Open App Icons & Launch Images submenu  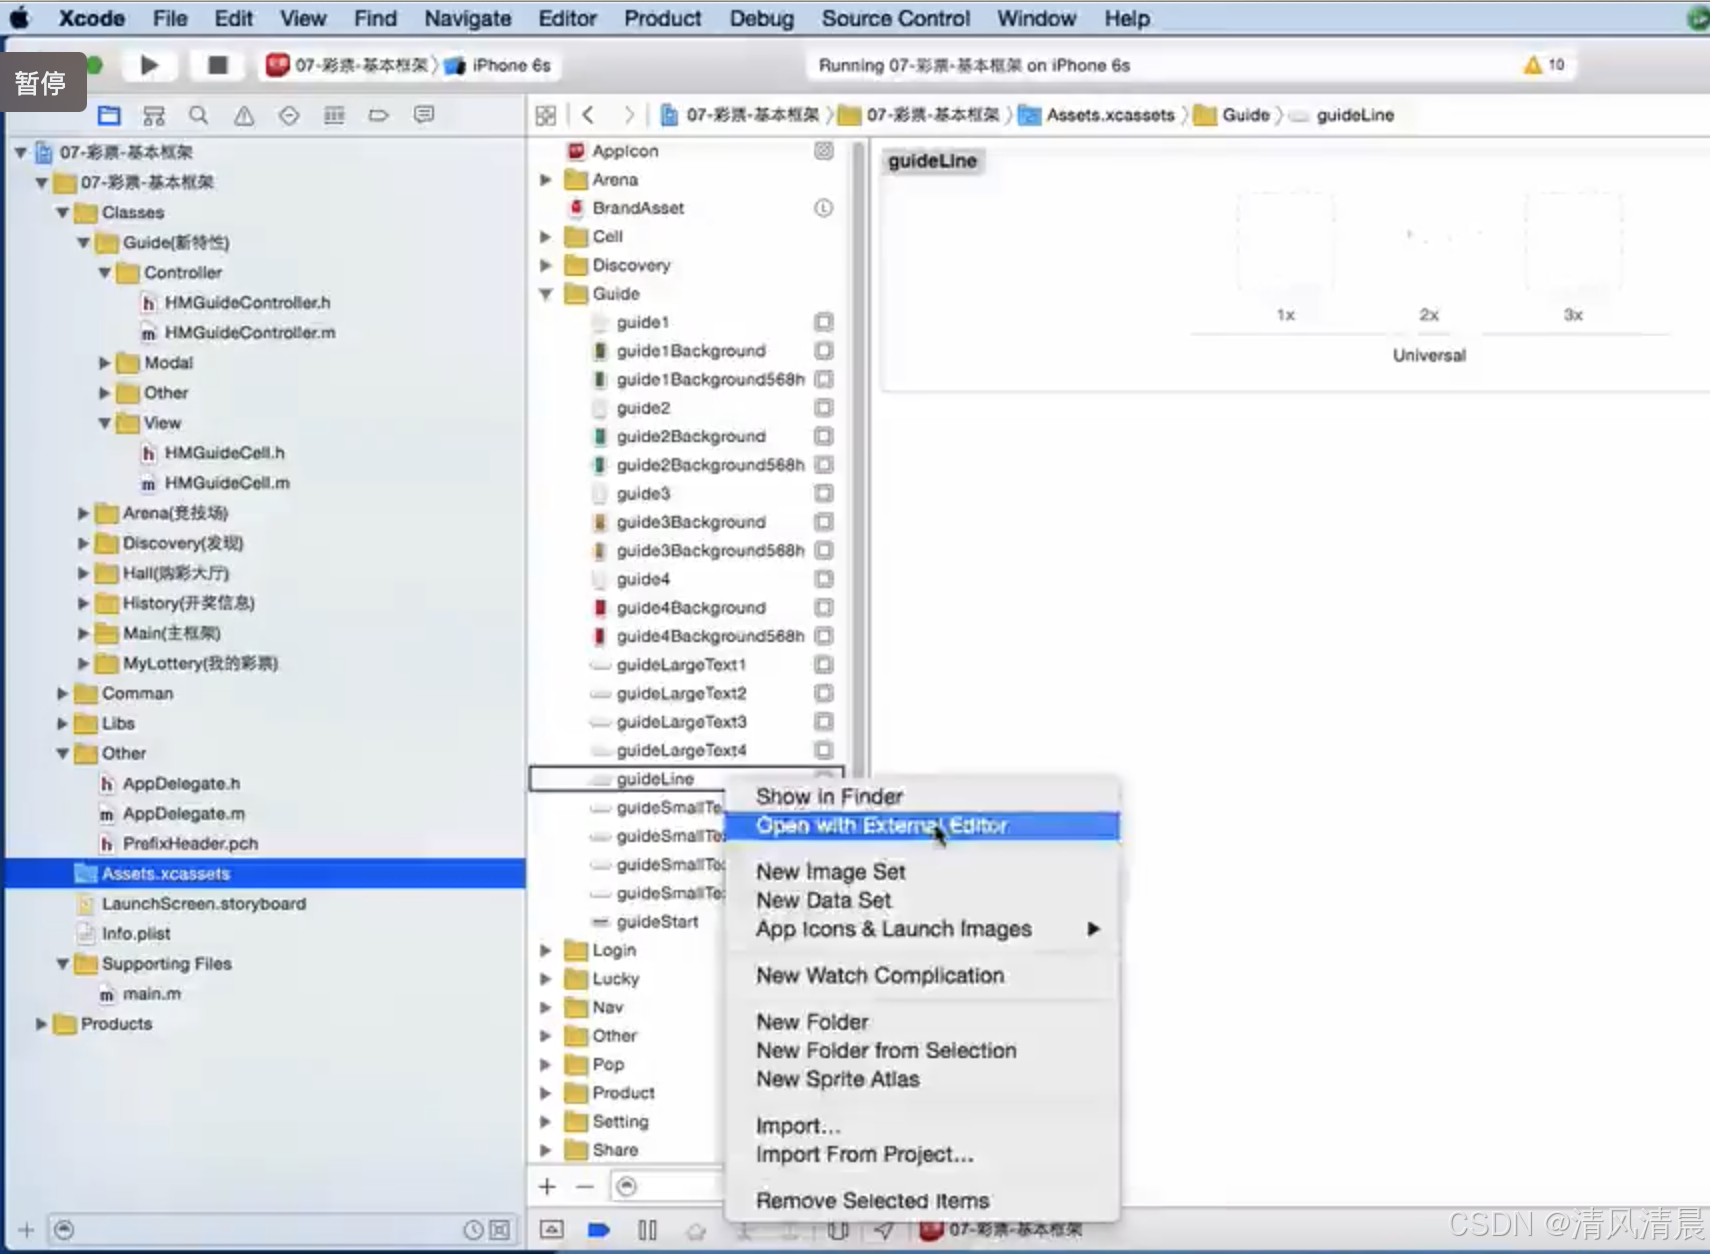coord(921,929)
